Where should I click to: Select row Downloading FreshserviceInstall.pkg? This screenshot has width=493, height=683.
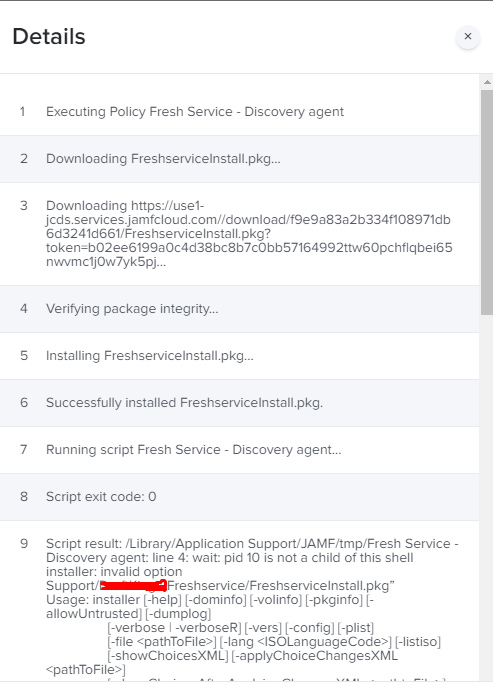coord(240,159)
